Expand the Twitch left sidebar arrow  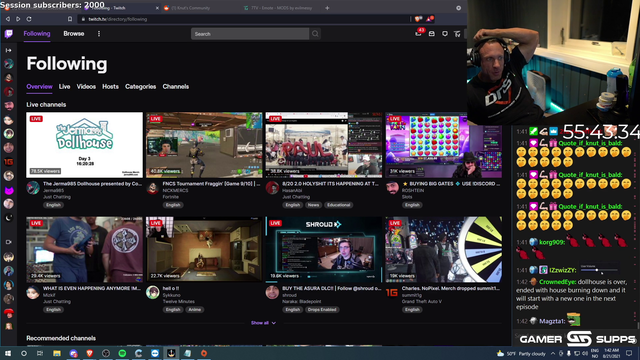point(9,50)
